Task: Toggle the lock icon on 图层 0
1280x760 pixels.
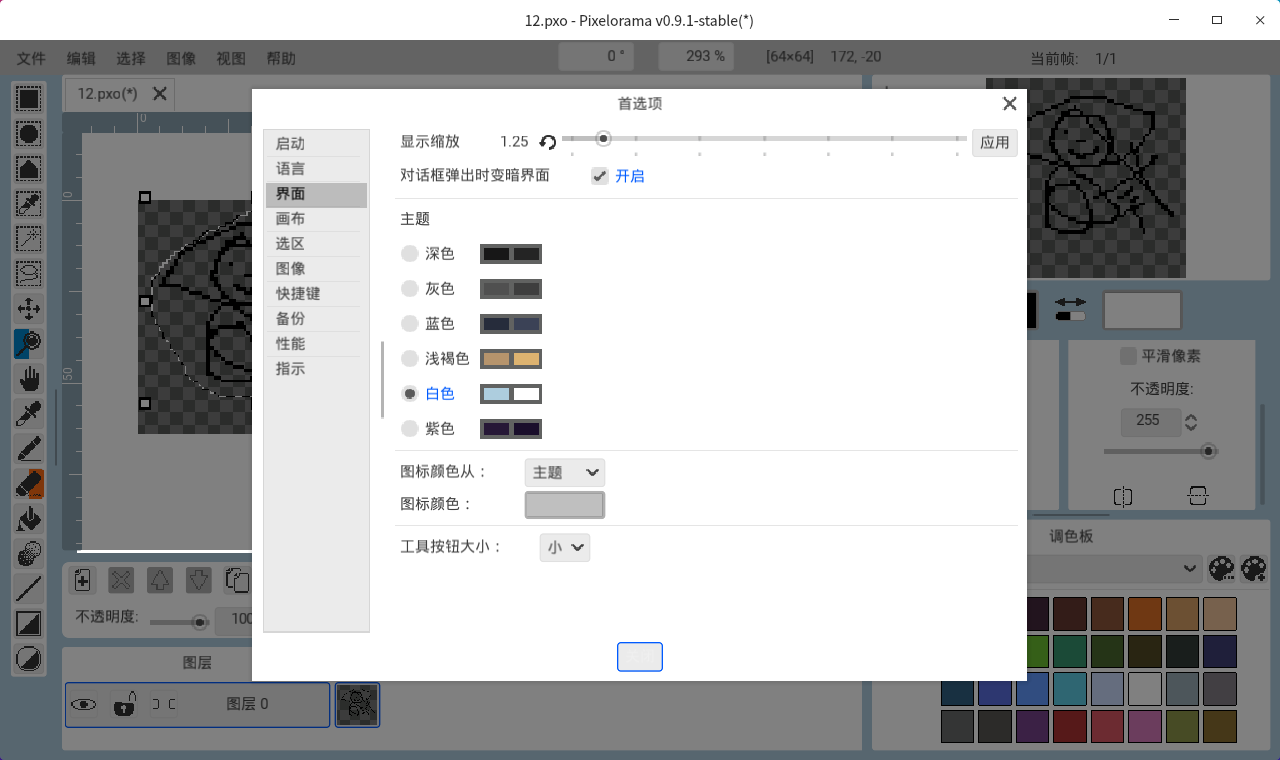Action: 123,704
